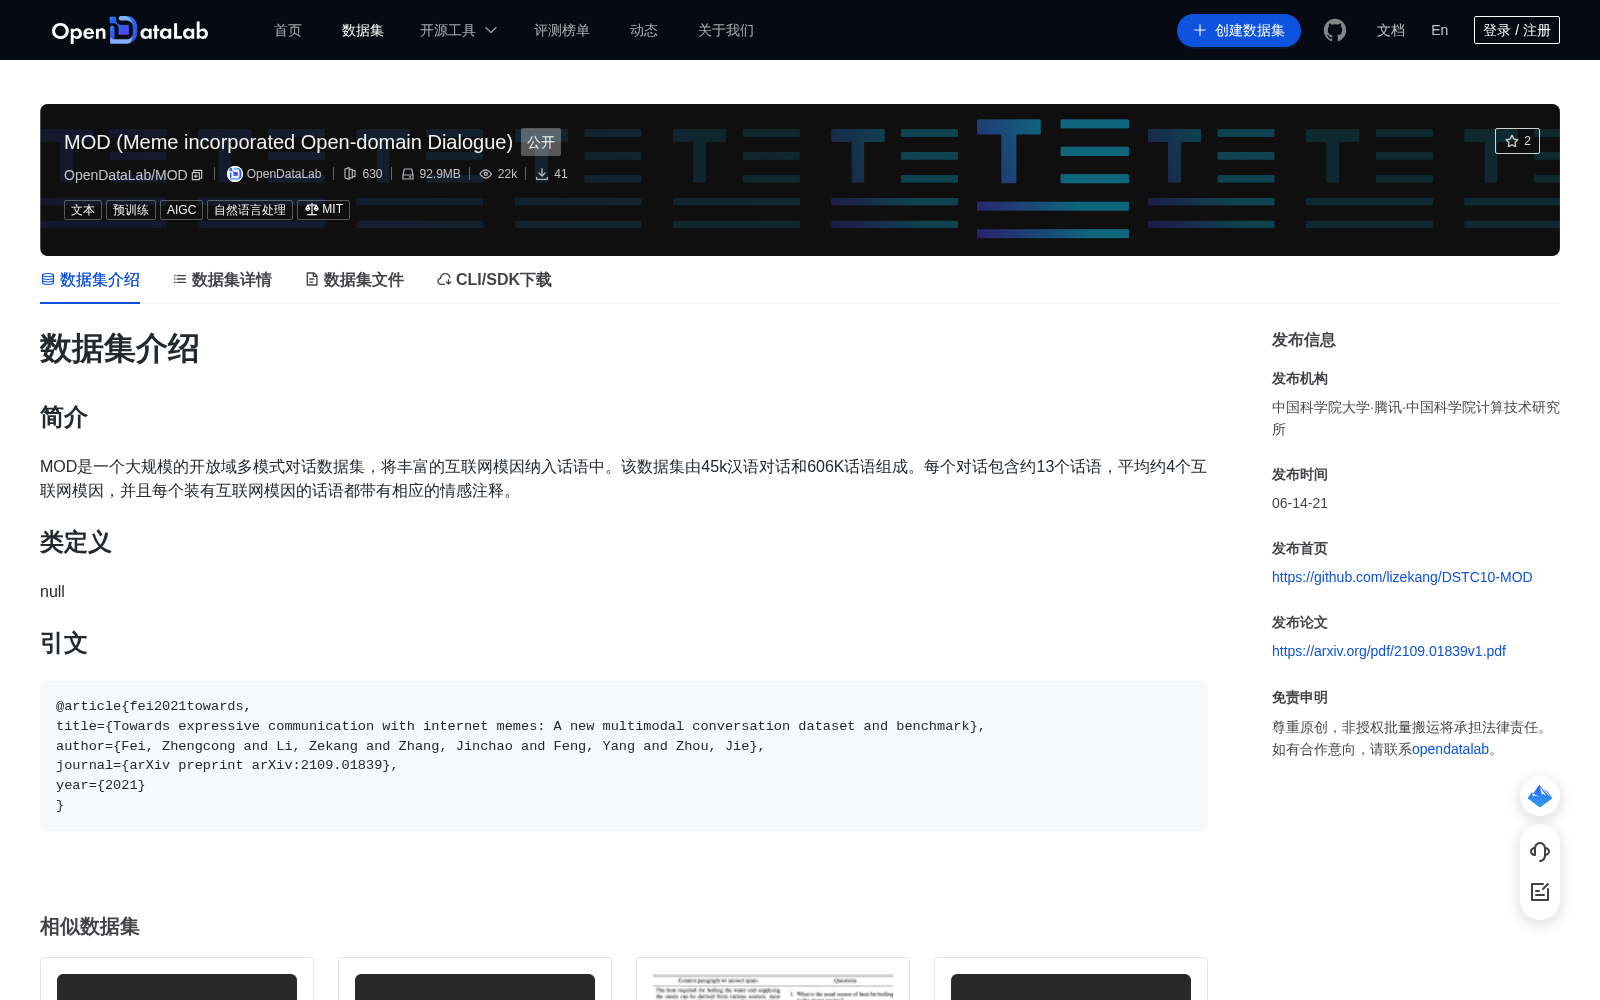This screenshot has width=1600, height=1000.
Task: Click the 06-14-21 release date
Action: pyautogui.click(x=1300, y=503)
